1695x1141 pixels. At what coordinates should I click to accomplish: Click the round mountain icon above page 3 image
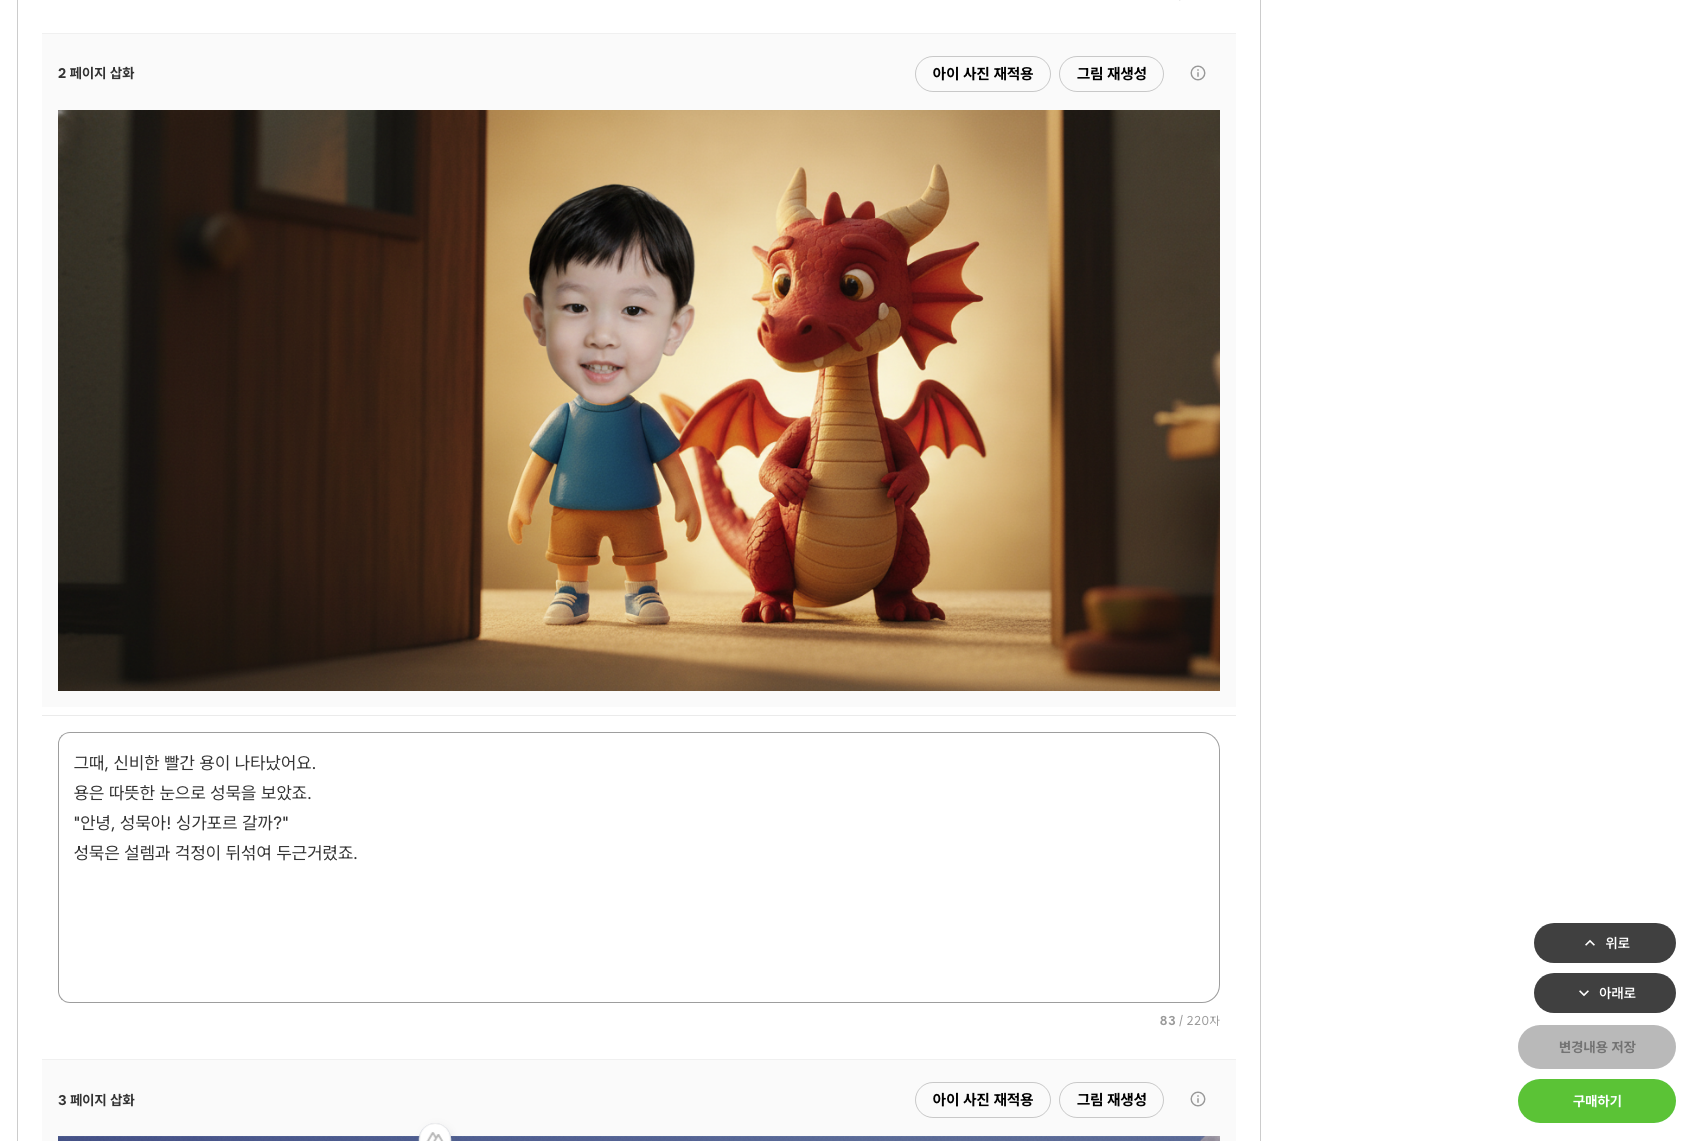(x=435, y=1134)
